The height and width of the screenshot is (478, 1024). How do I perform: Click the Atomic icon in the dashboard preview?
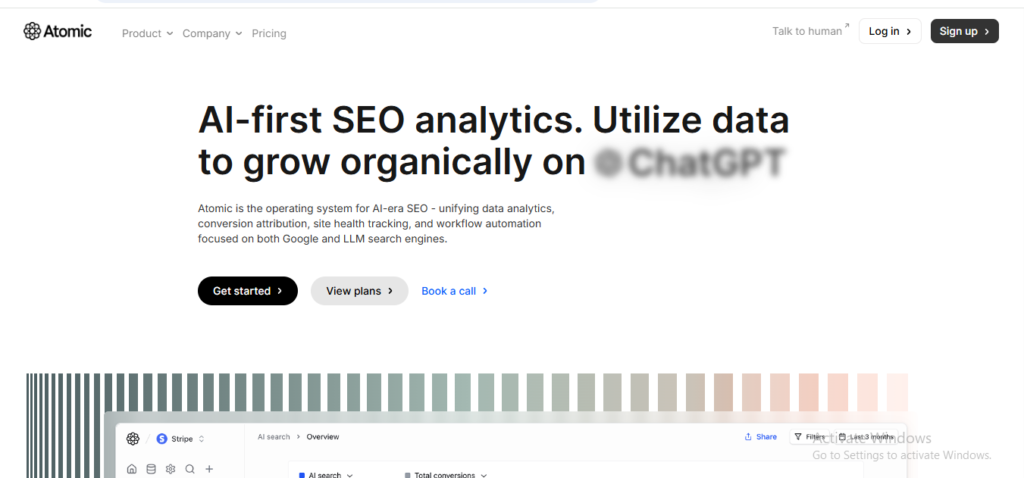pyautogui.click(x=133, y=438)
